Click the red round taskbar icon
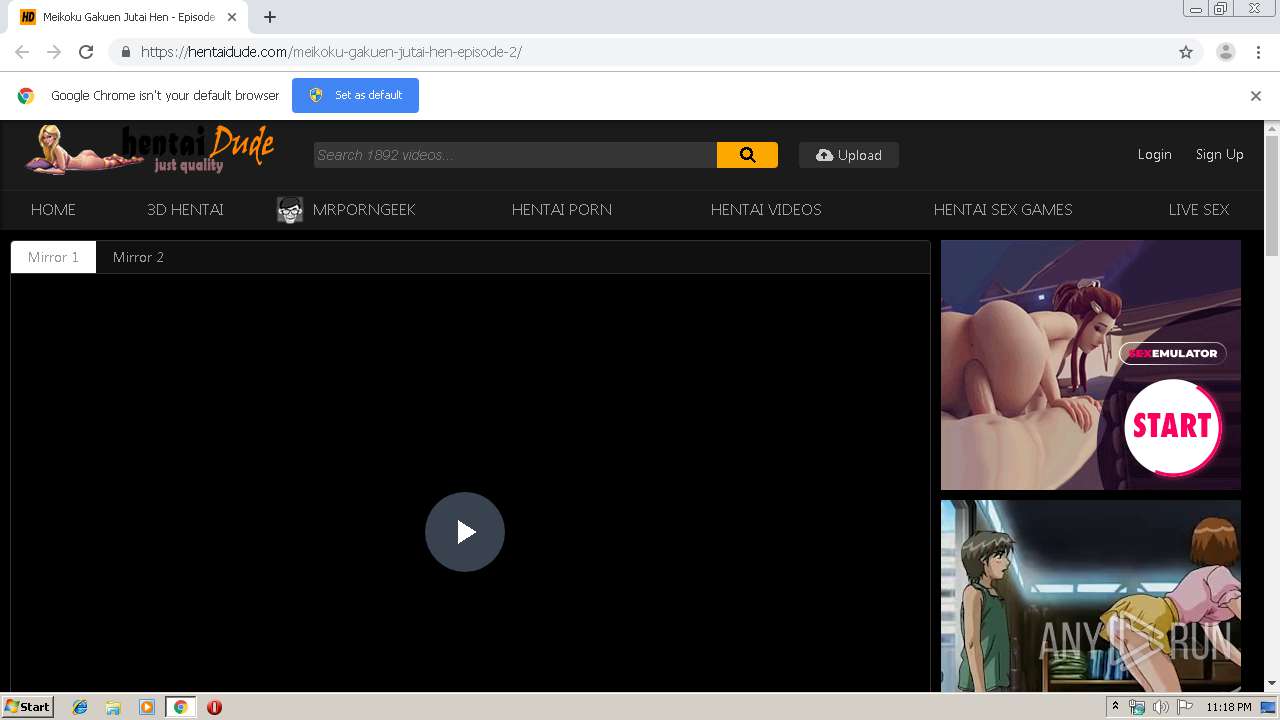The height and width of the screenshot is (720, 1280). click(x=214, y=707)
